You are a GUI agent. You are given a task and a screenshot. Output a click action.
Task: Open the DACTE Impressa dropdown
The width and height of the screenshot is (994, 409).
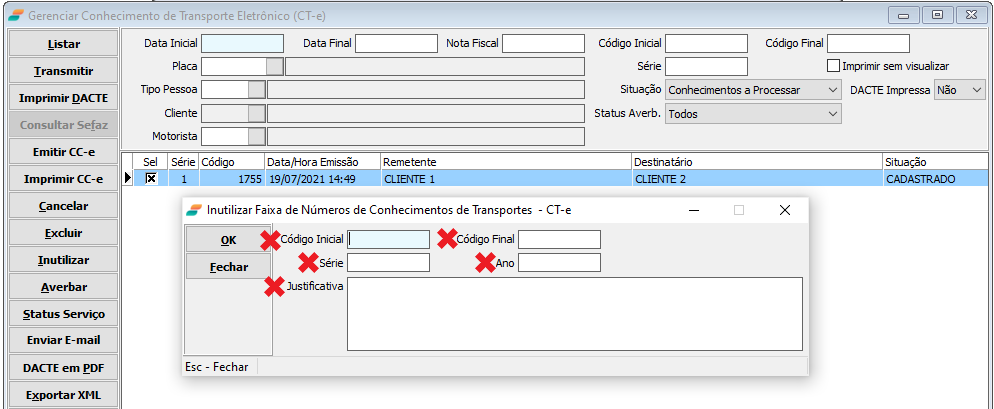pyautogui.click(x=976, y=90)
